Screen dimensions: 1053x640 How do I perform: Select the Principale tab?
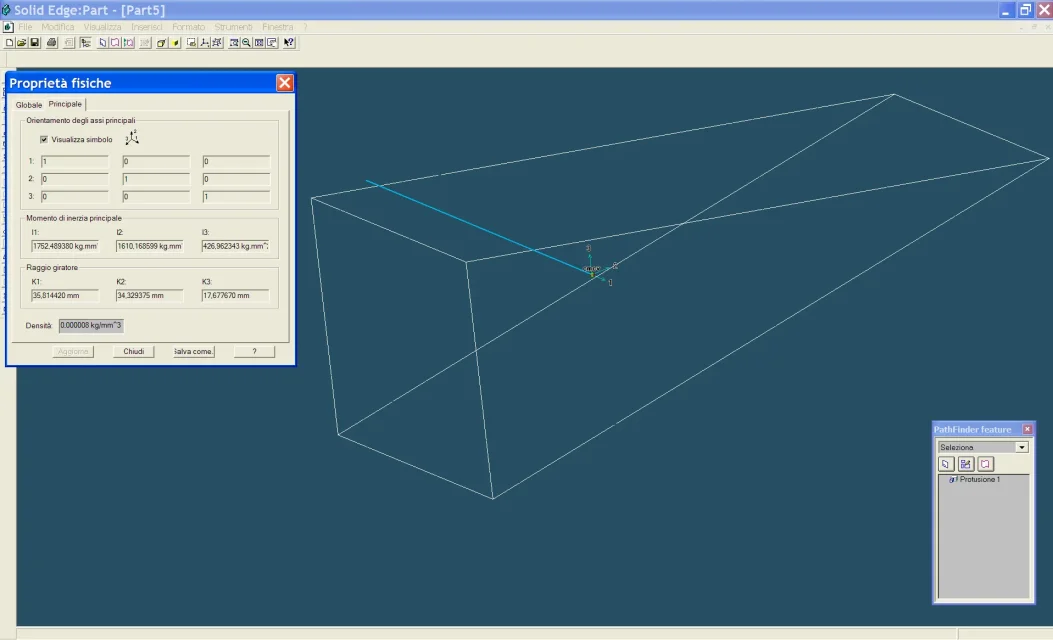click(66, 104)
